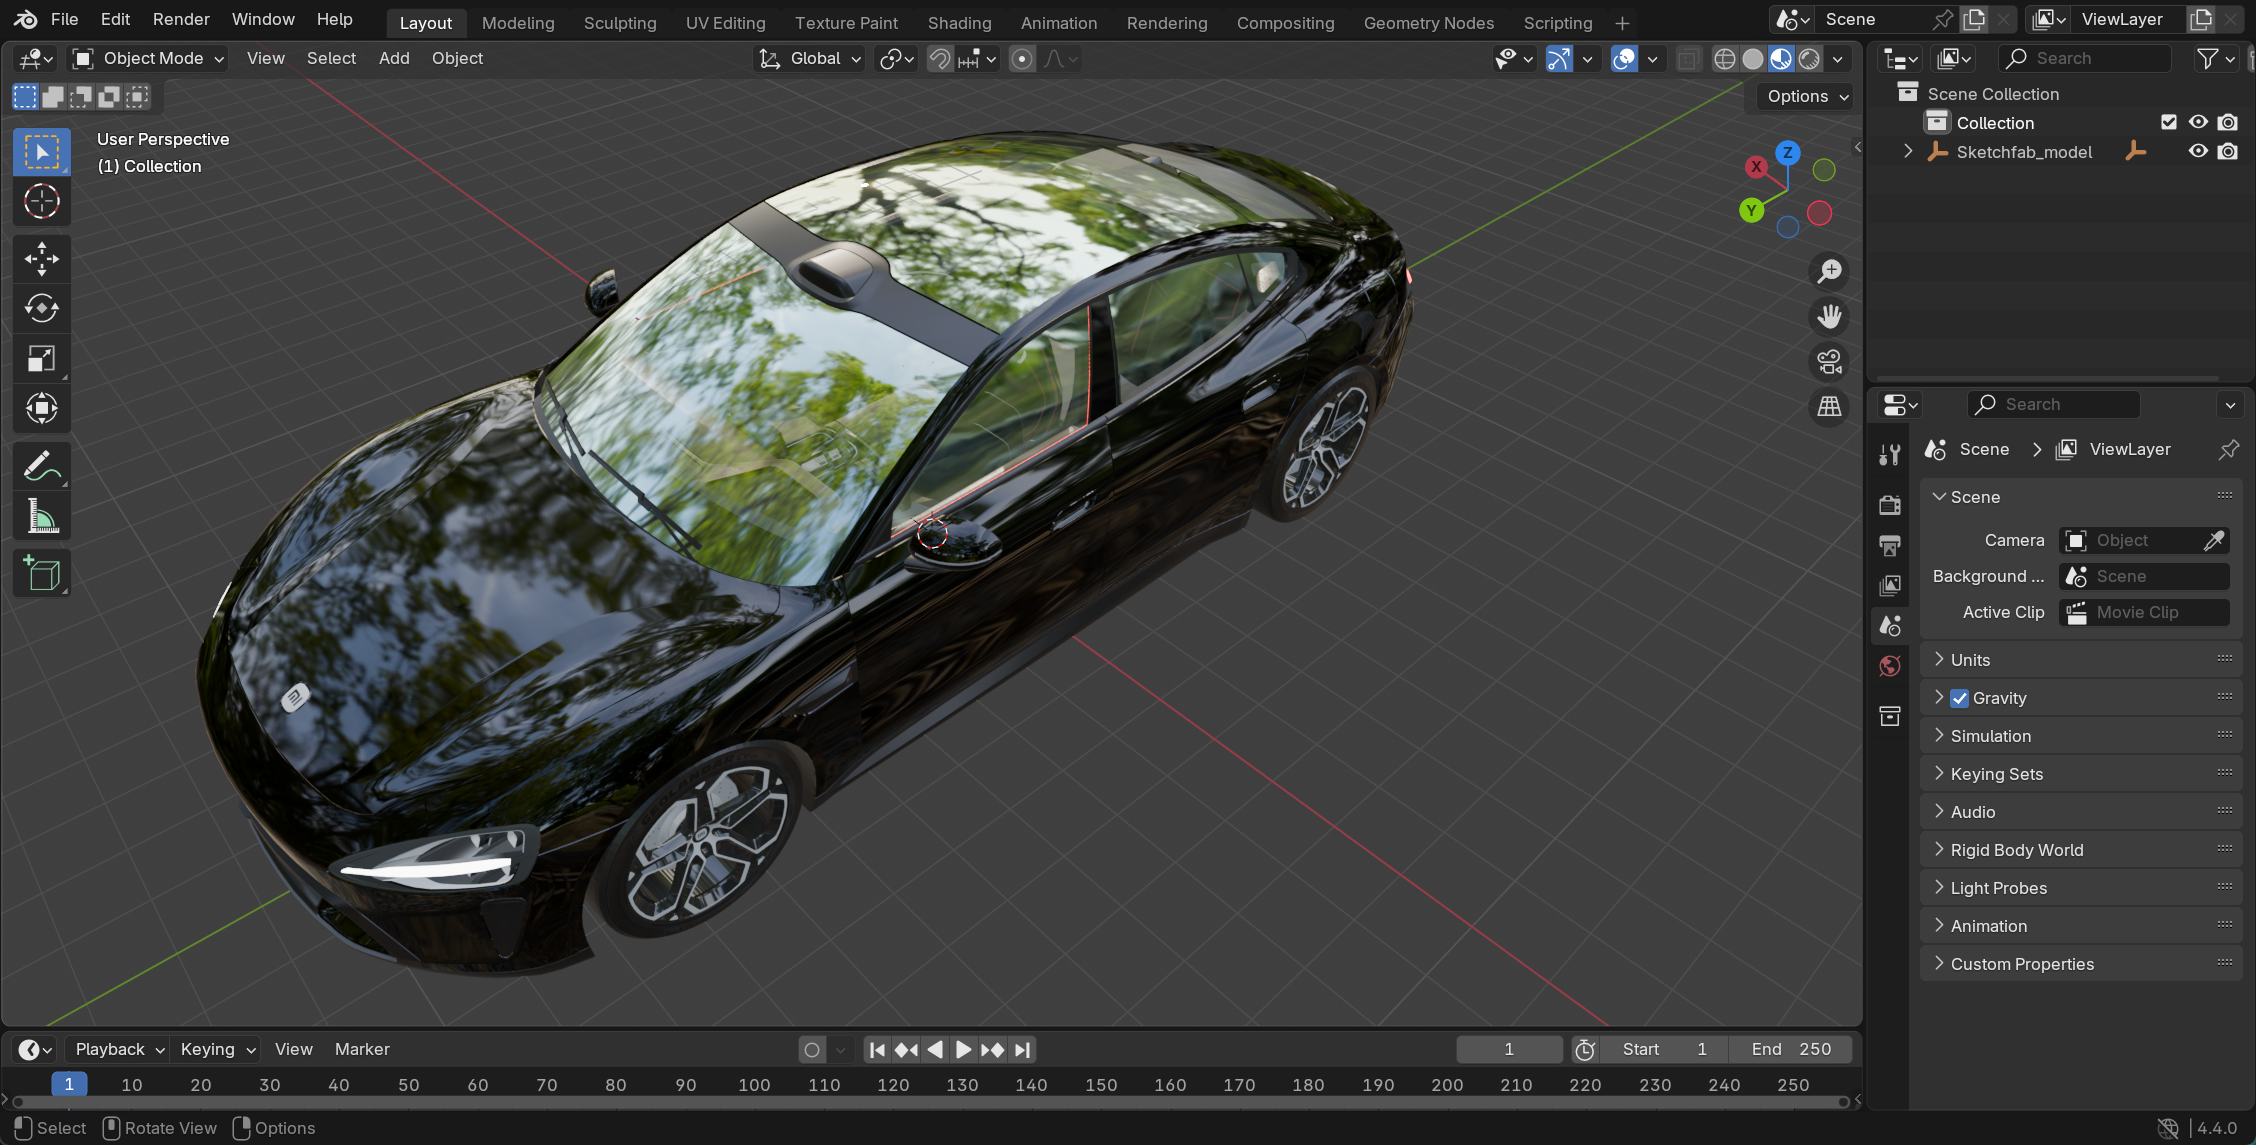Image resolution: width=2256 pixels, height=1145 pixels.
Task: Select the Move tool in toolbar
Action: [x=41, y=258]
